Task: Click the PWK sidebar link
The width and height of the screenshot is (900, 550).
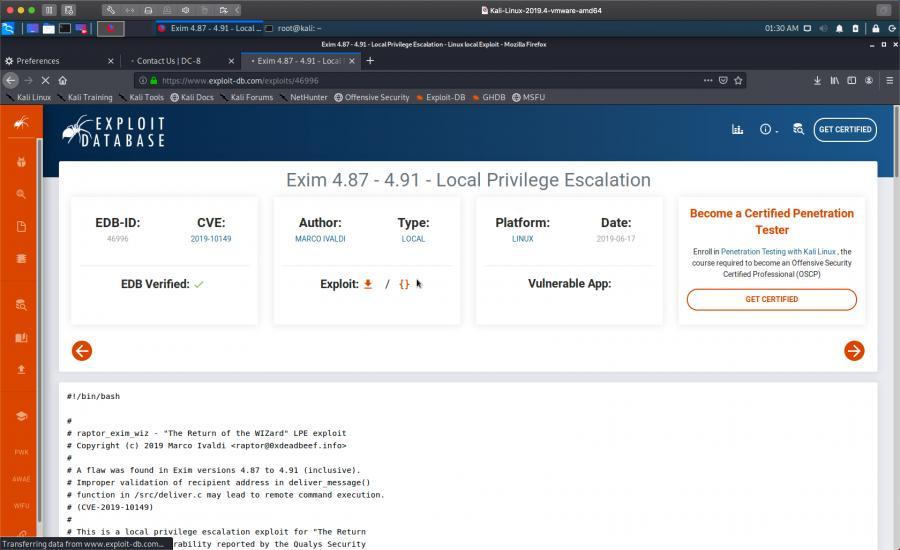Action: [21, 452]
